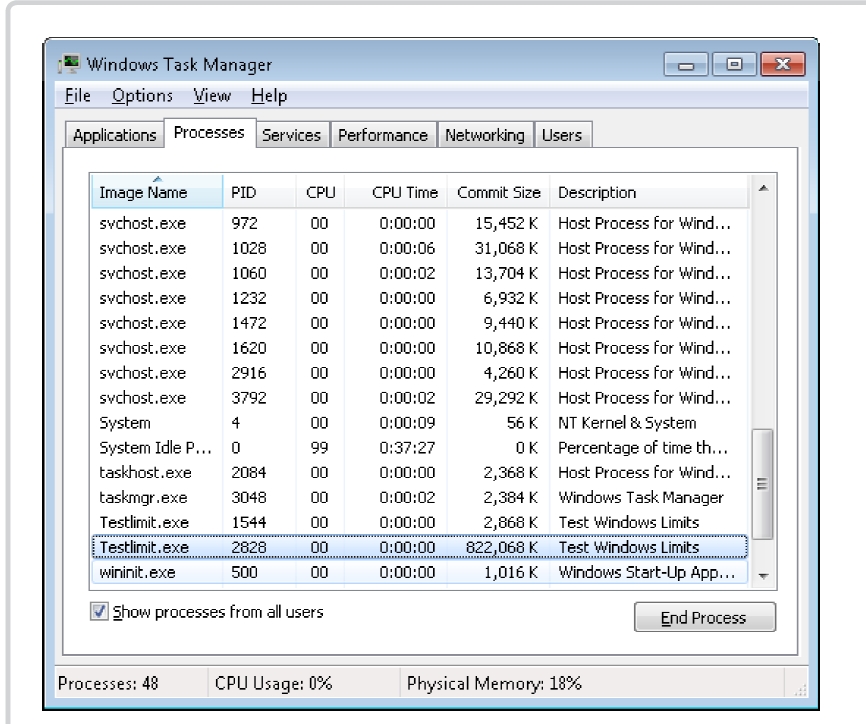The width and height of the screenshot is (866, 724).
Task: Click the scrollbar up arrow
Action: (763, 189)
